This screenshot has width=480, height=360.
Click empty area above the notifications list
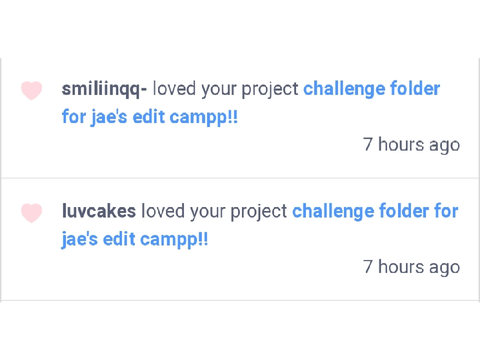click(240, 28)
